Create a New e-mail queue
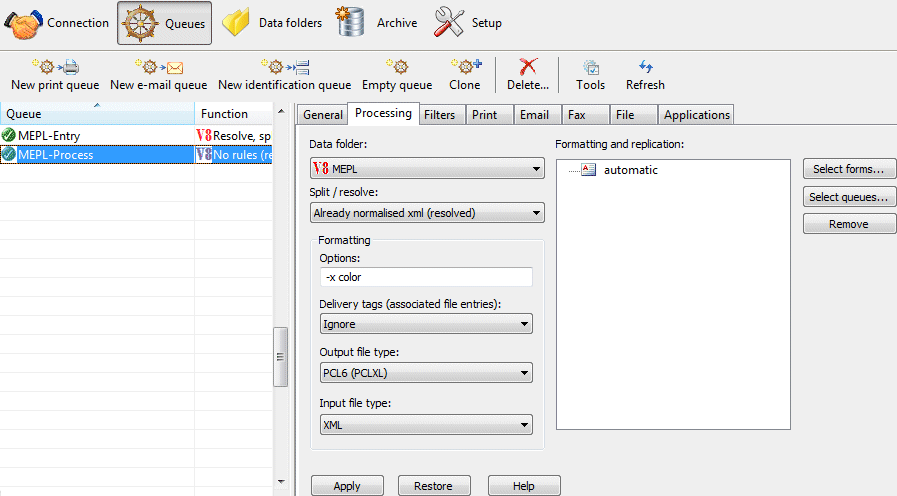Image resolution: width=897 pixels, height=496 pixels. point(158,75)
